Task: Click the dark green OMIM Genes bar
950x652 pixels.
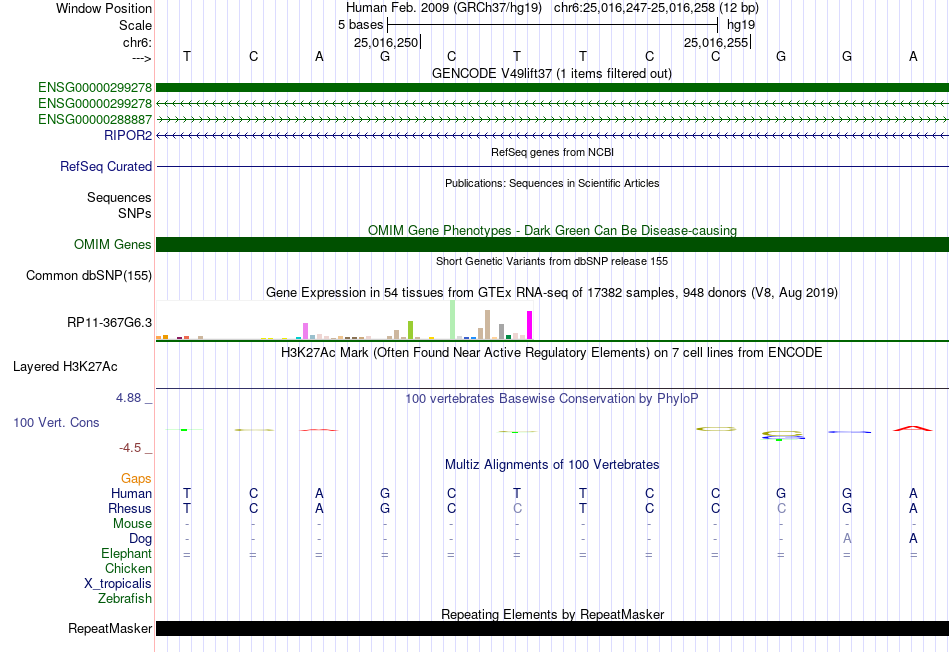Action: 552,244
